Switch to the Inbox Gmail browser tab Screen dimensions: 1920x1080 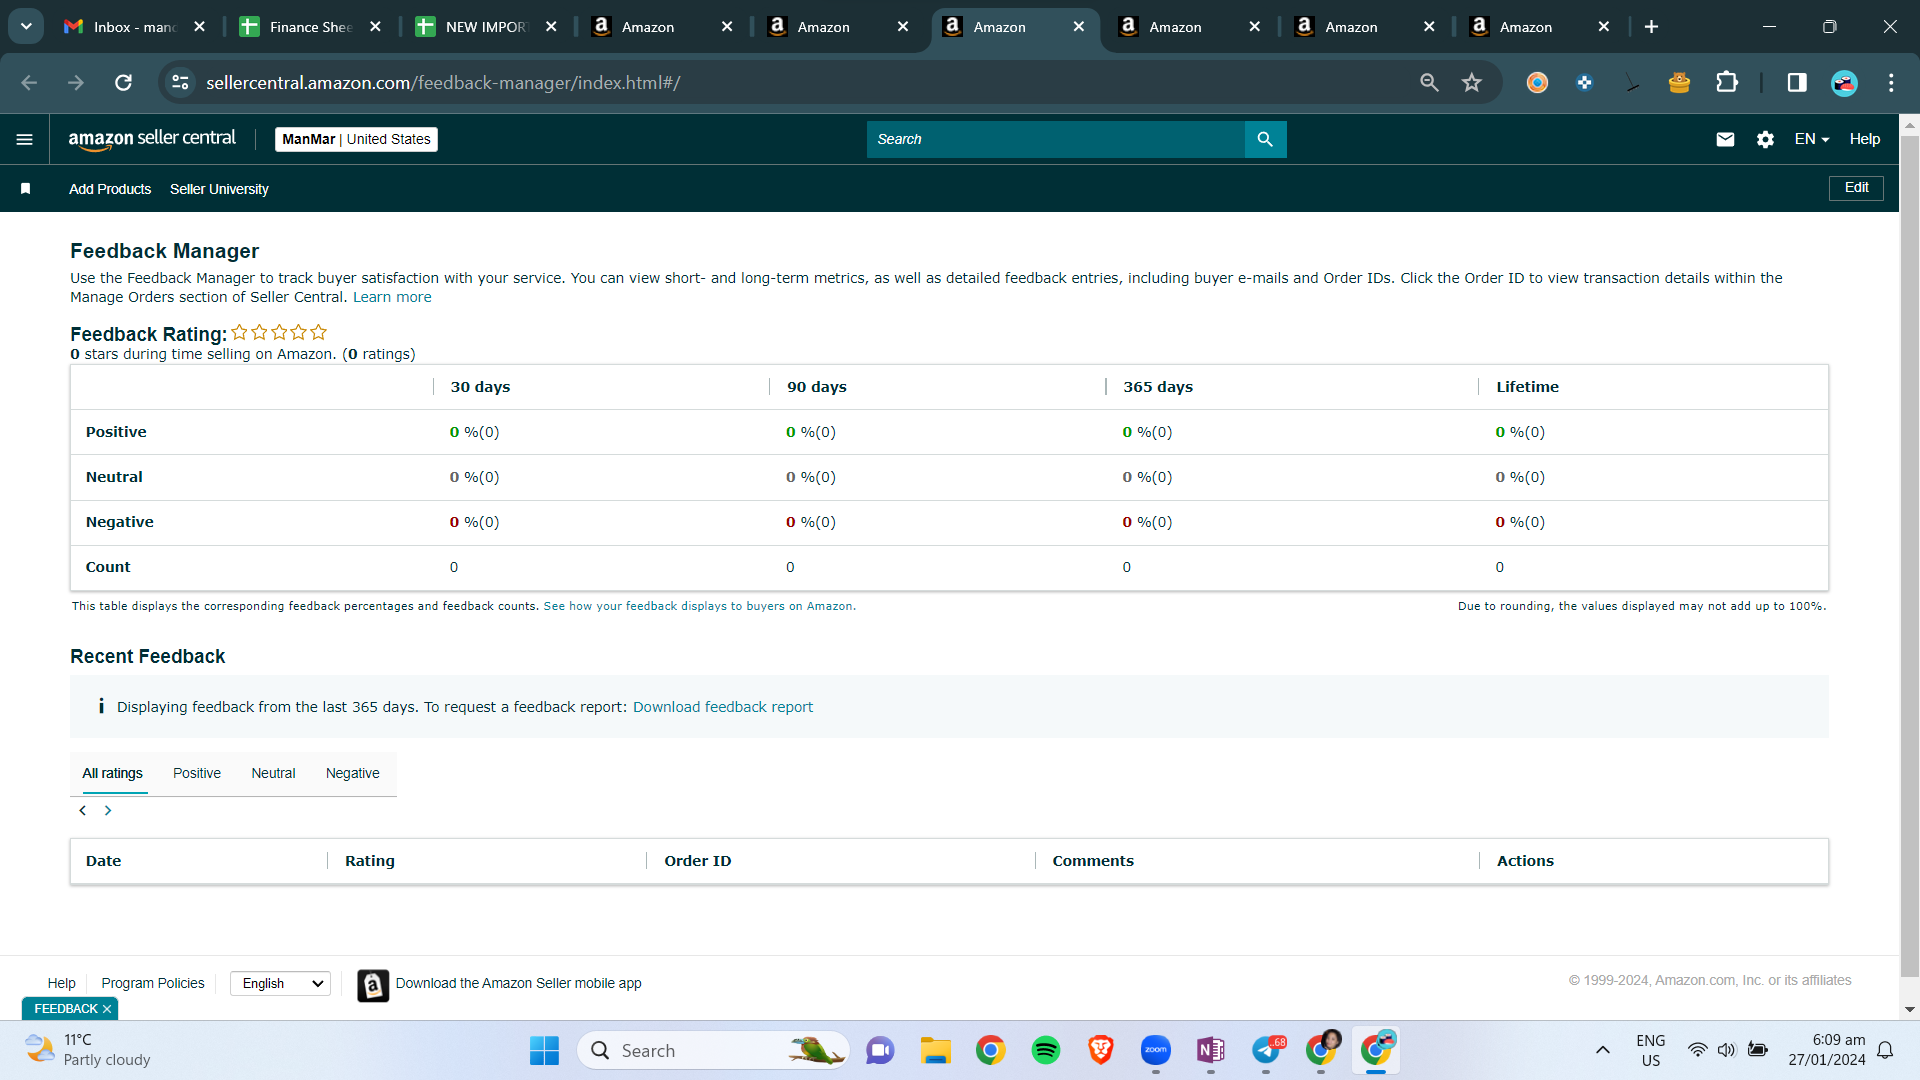[x=134, y=27]
